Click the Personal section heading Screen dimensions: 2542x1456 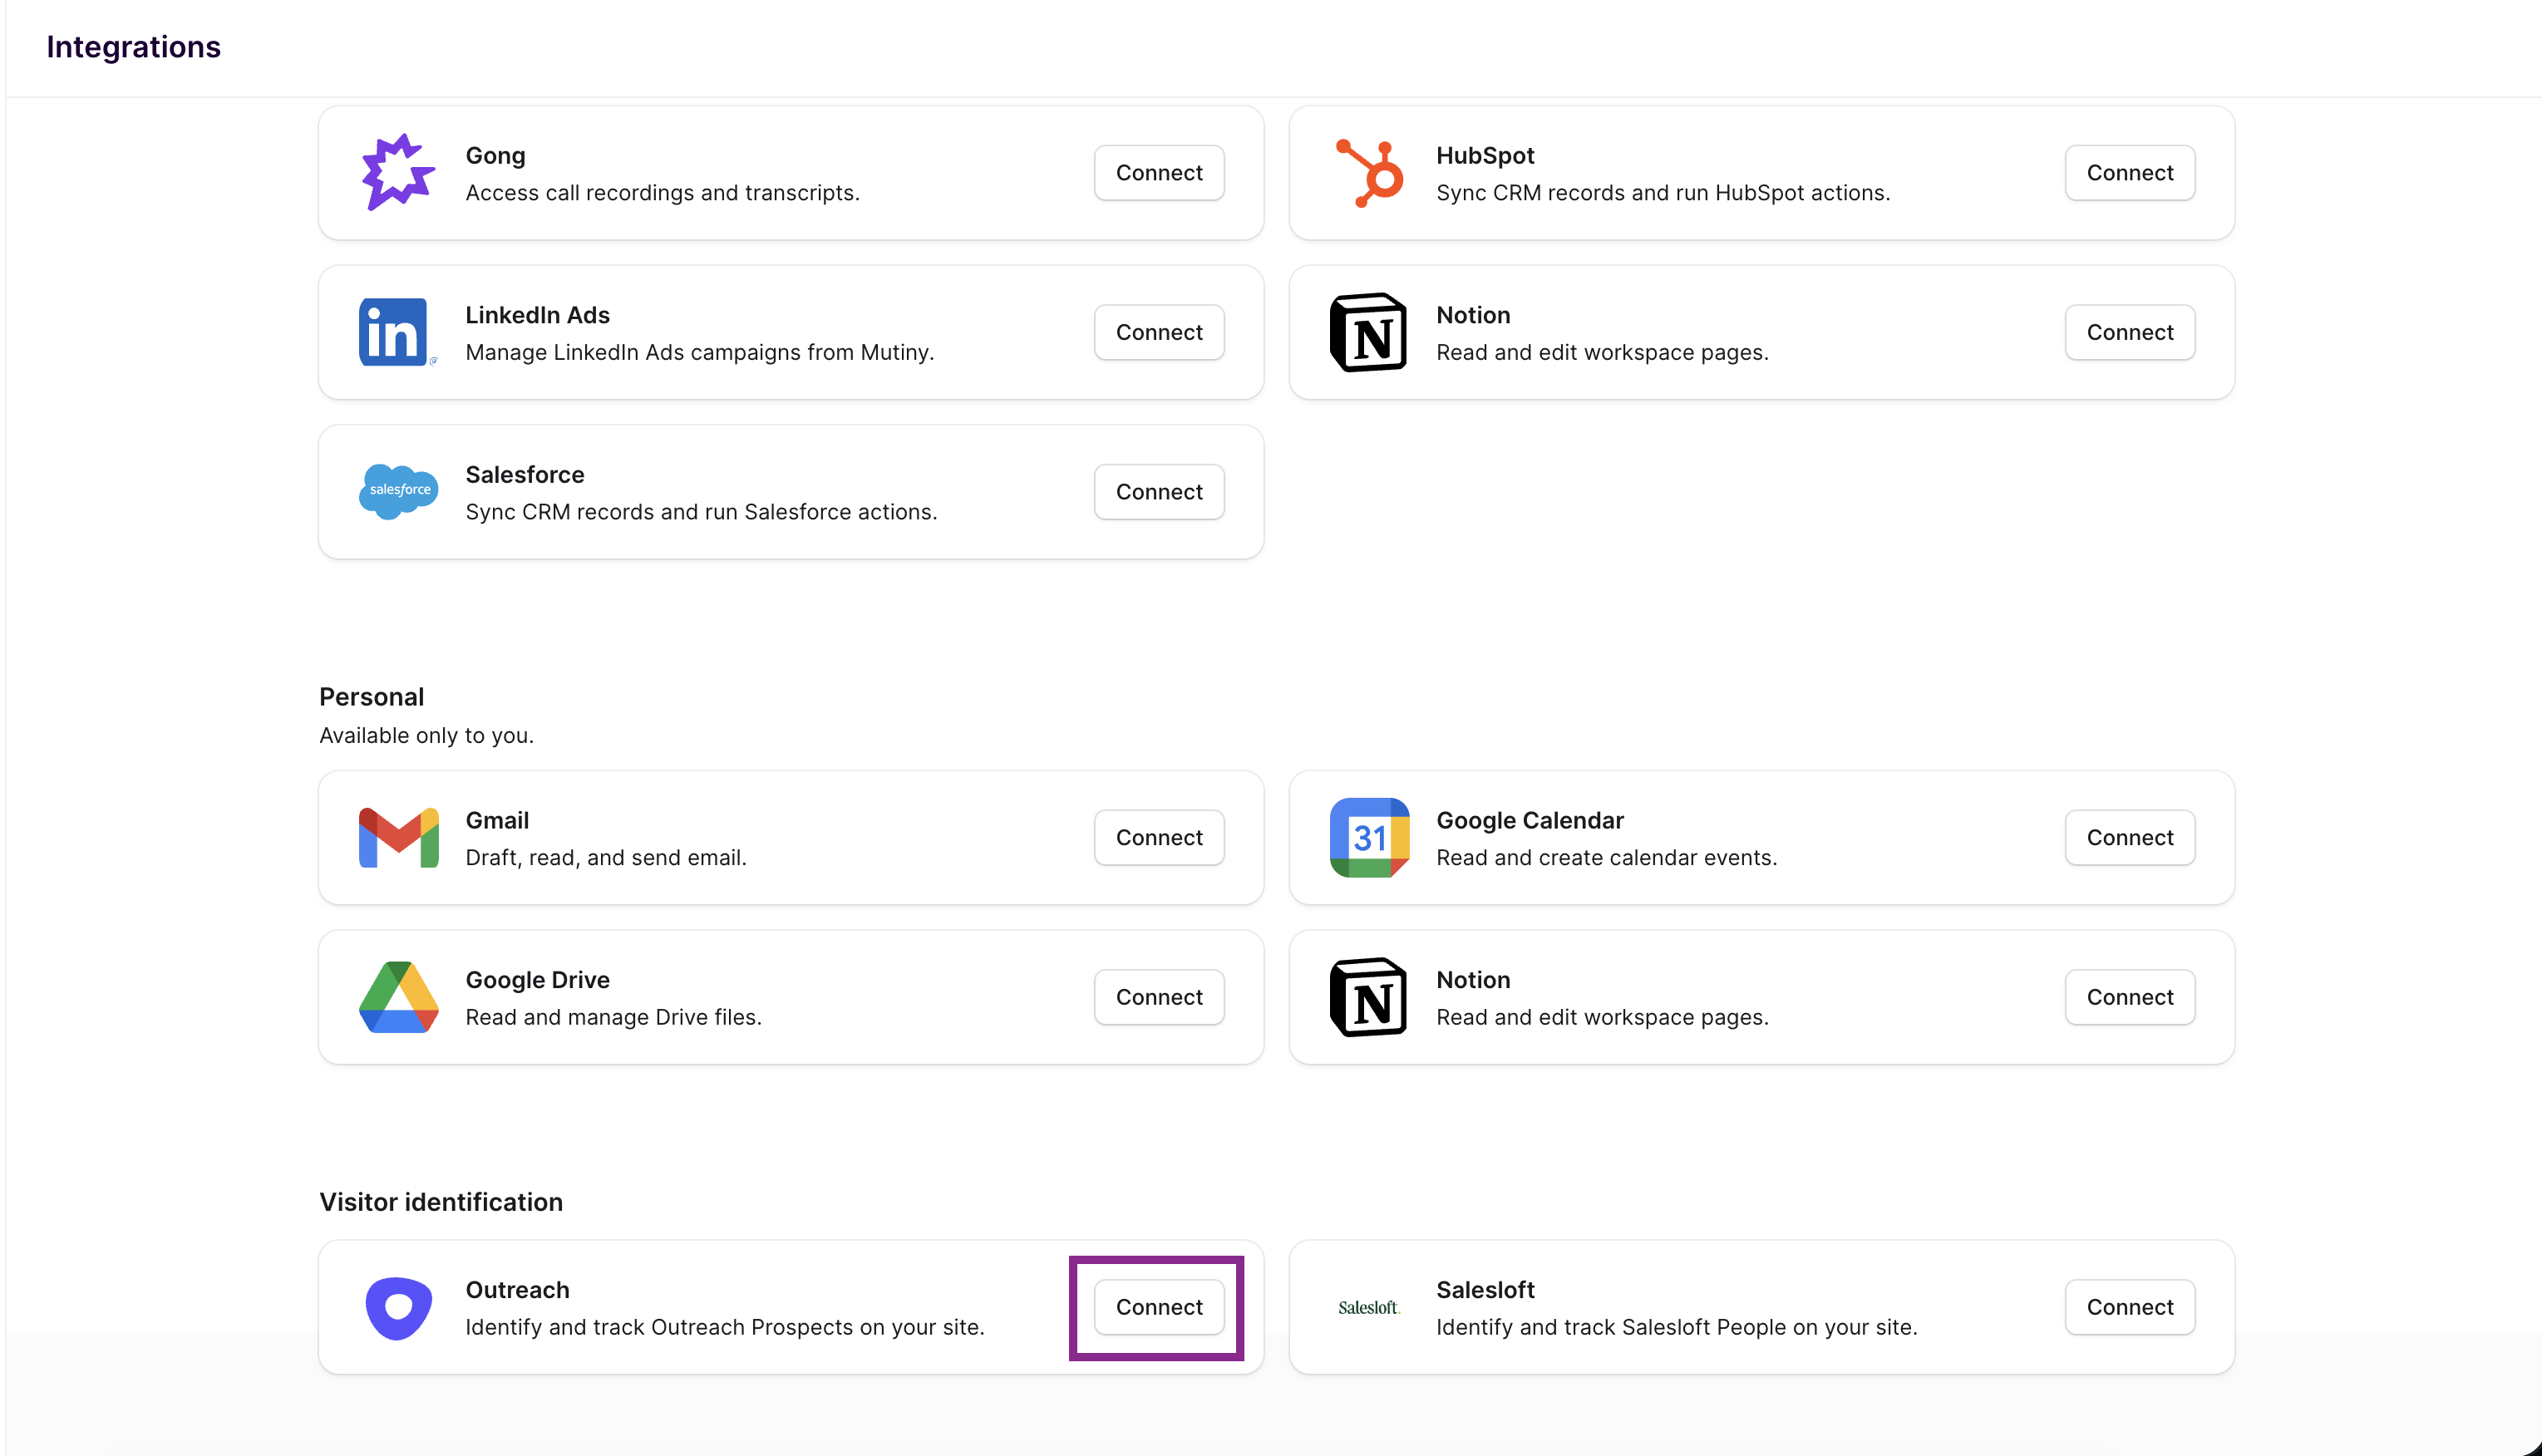click(371, 697)
